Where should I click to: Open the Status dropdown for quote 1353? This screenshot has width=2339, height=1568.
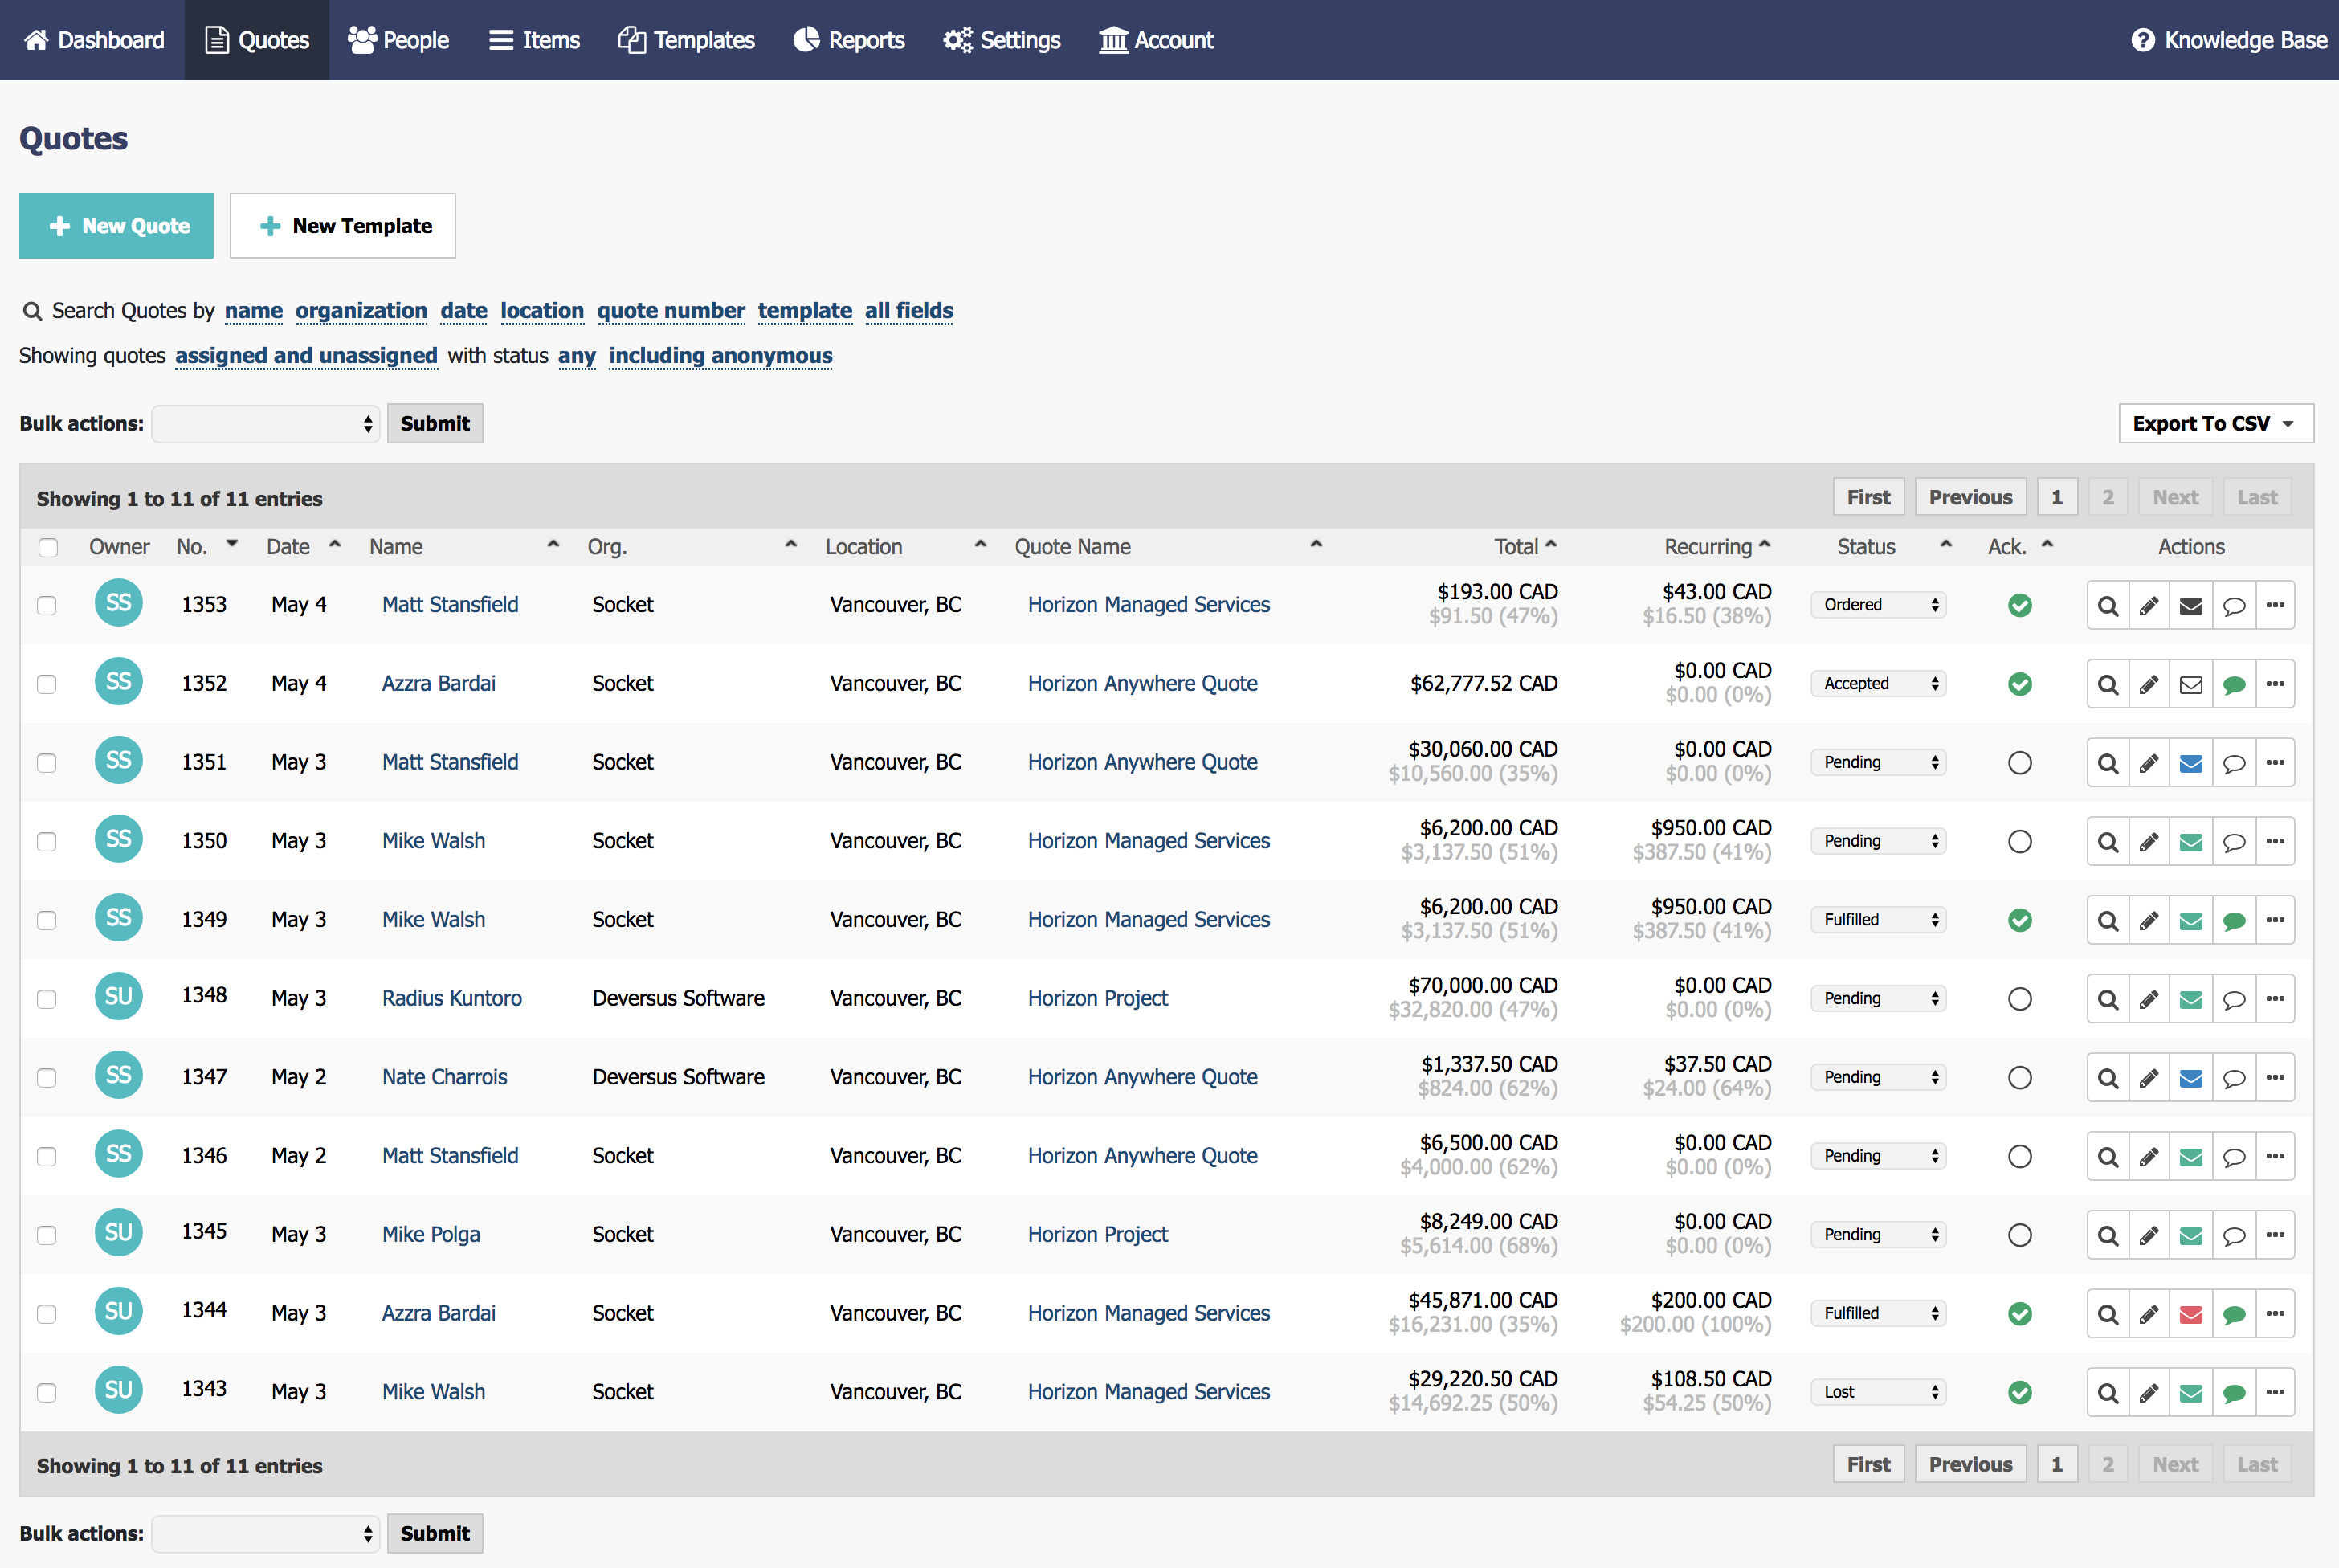(x=1877, y=605)
